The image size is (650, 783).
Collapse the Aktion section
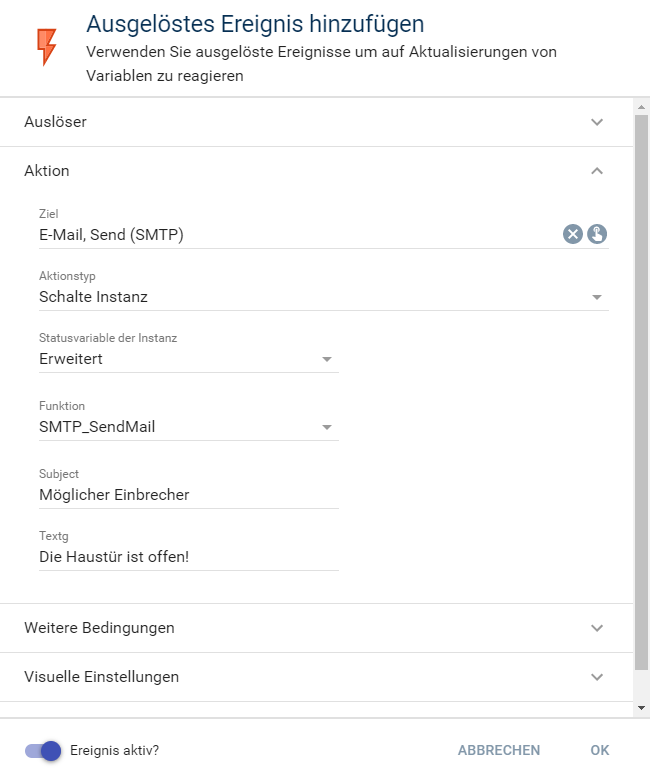[597, 171]
